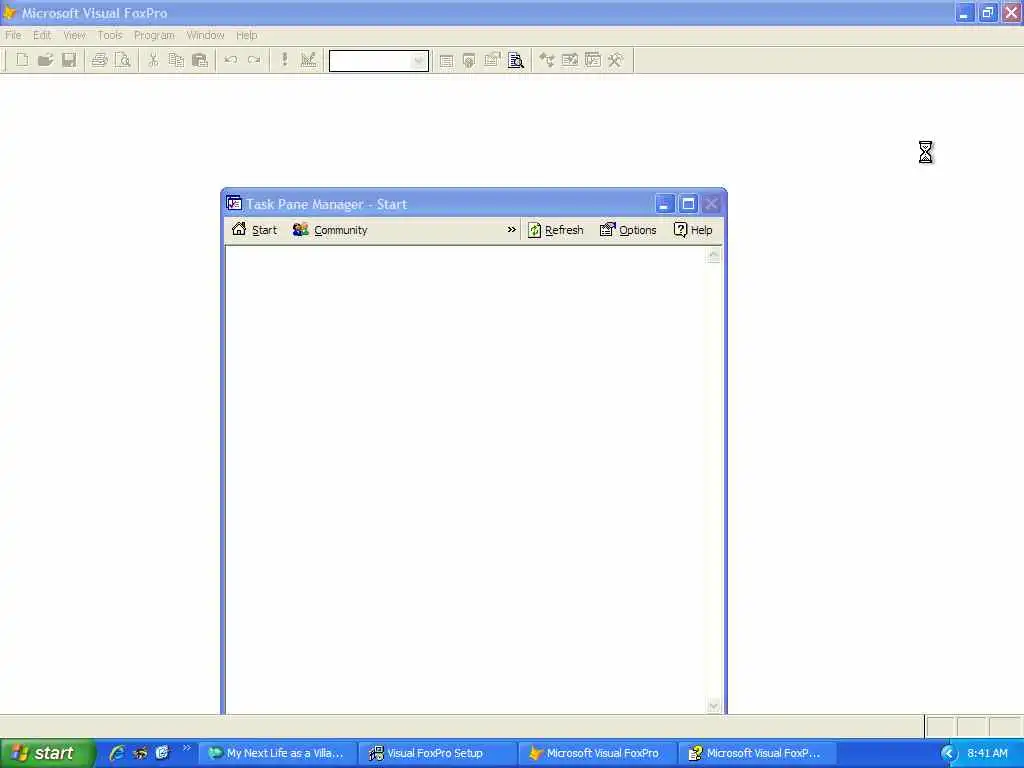Click the Windows start button

click(46, 753)
